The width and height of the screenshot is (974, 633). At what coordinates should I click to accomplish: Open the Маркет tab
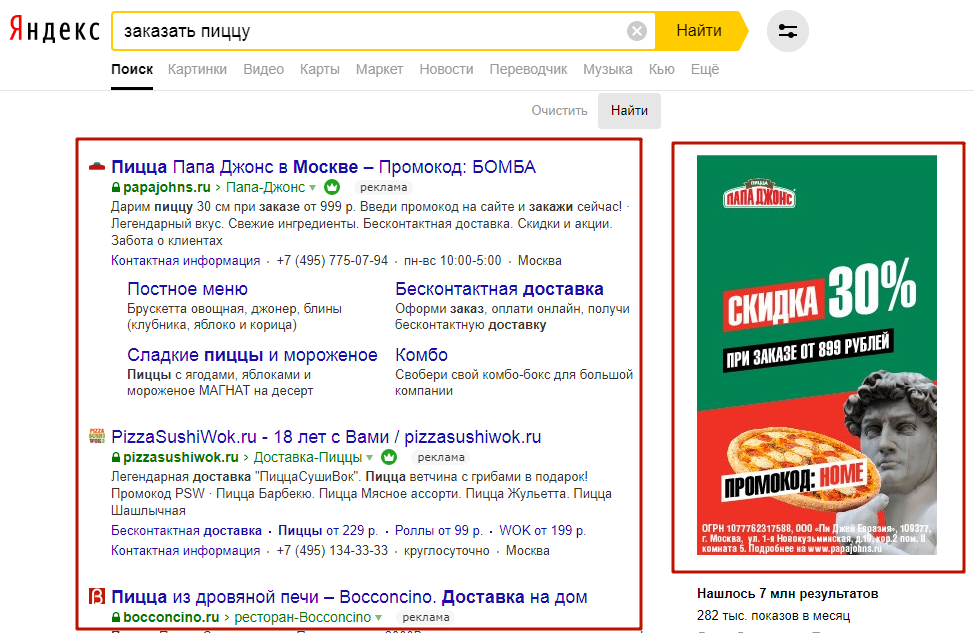(380, 70)
